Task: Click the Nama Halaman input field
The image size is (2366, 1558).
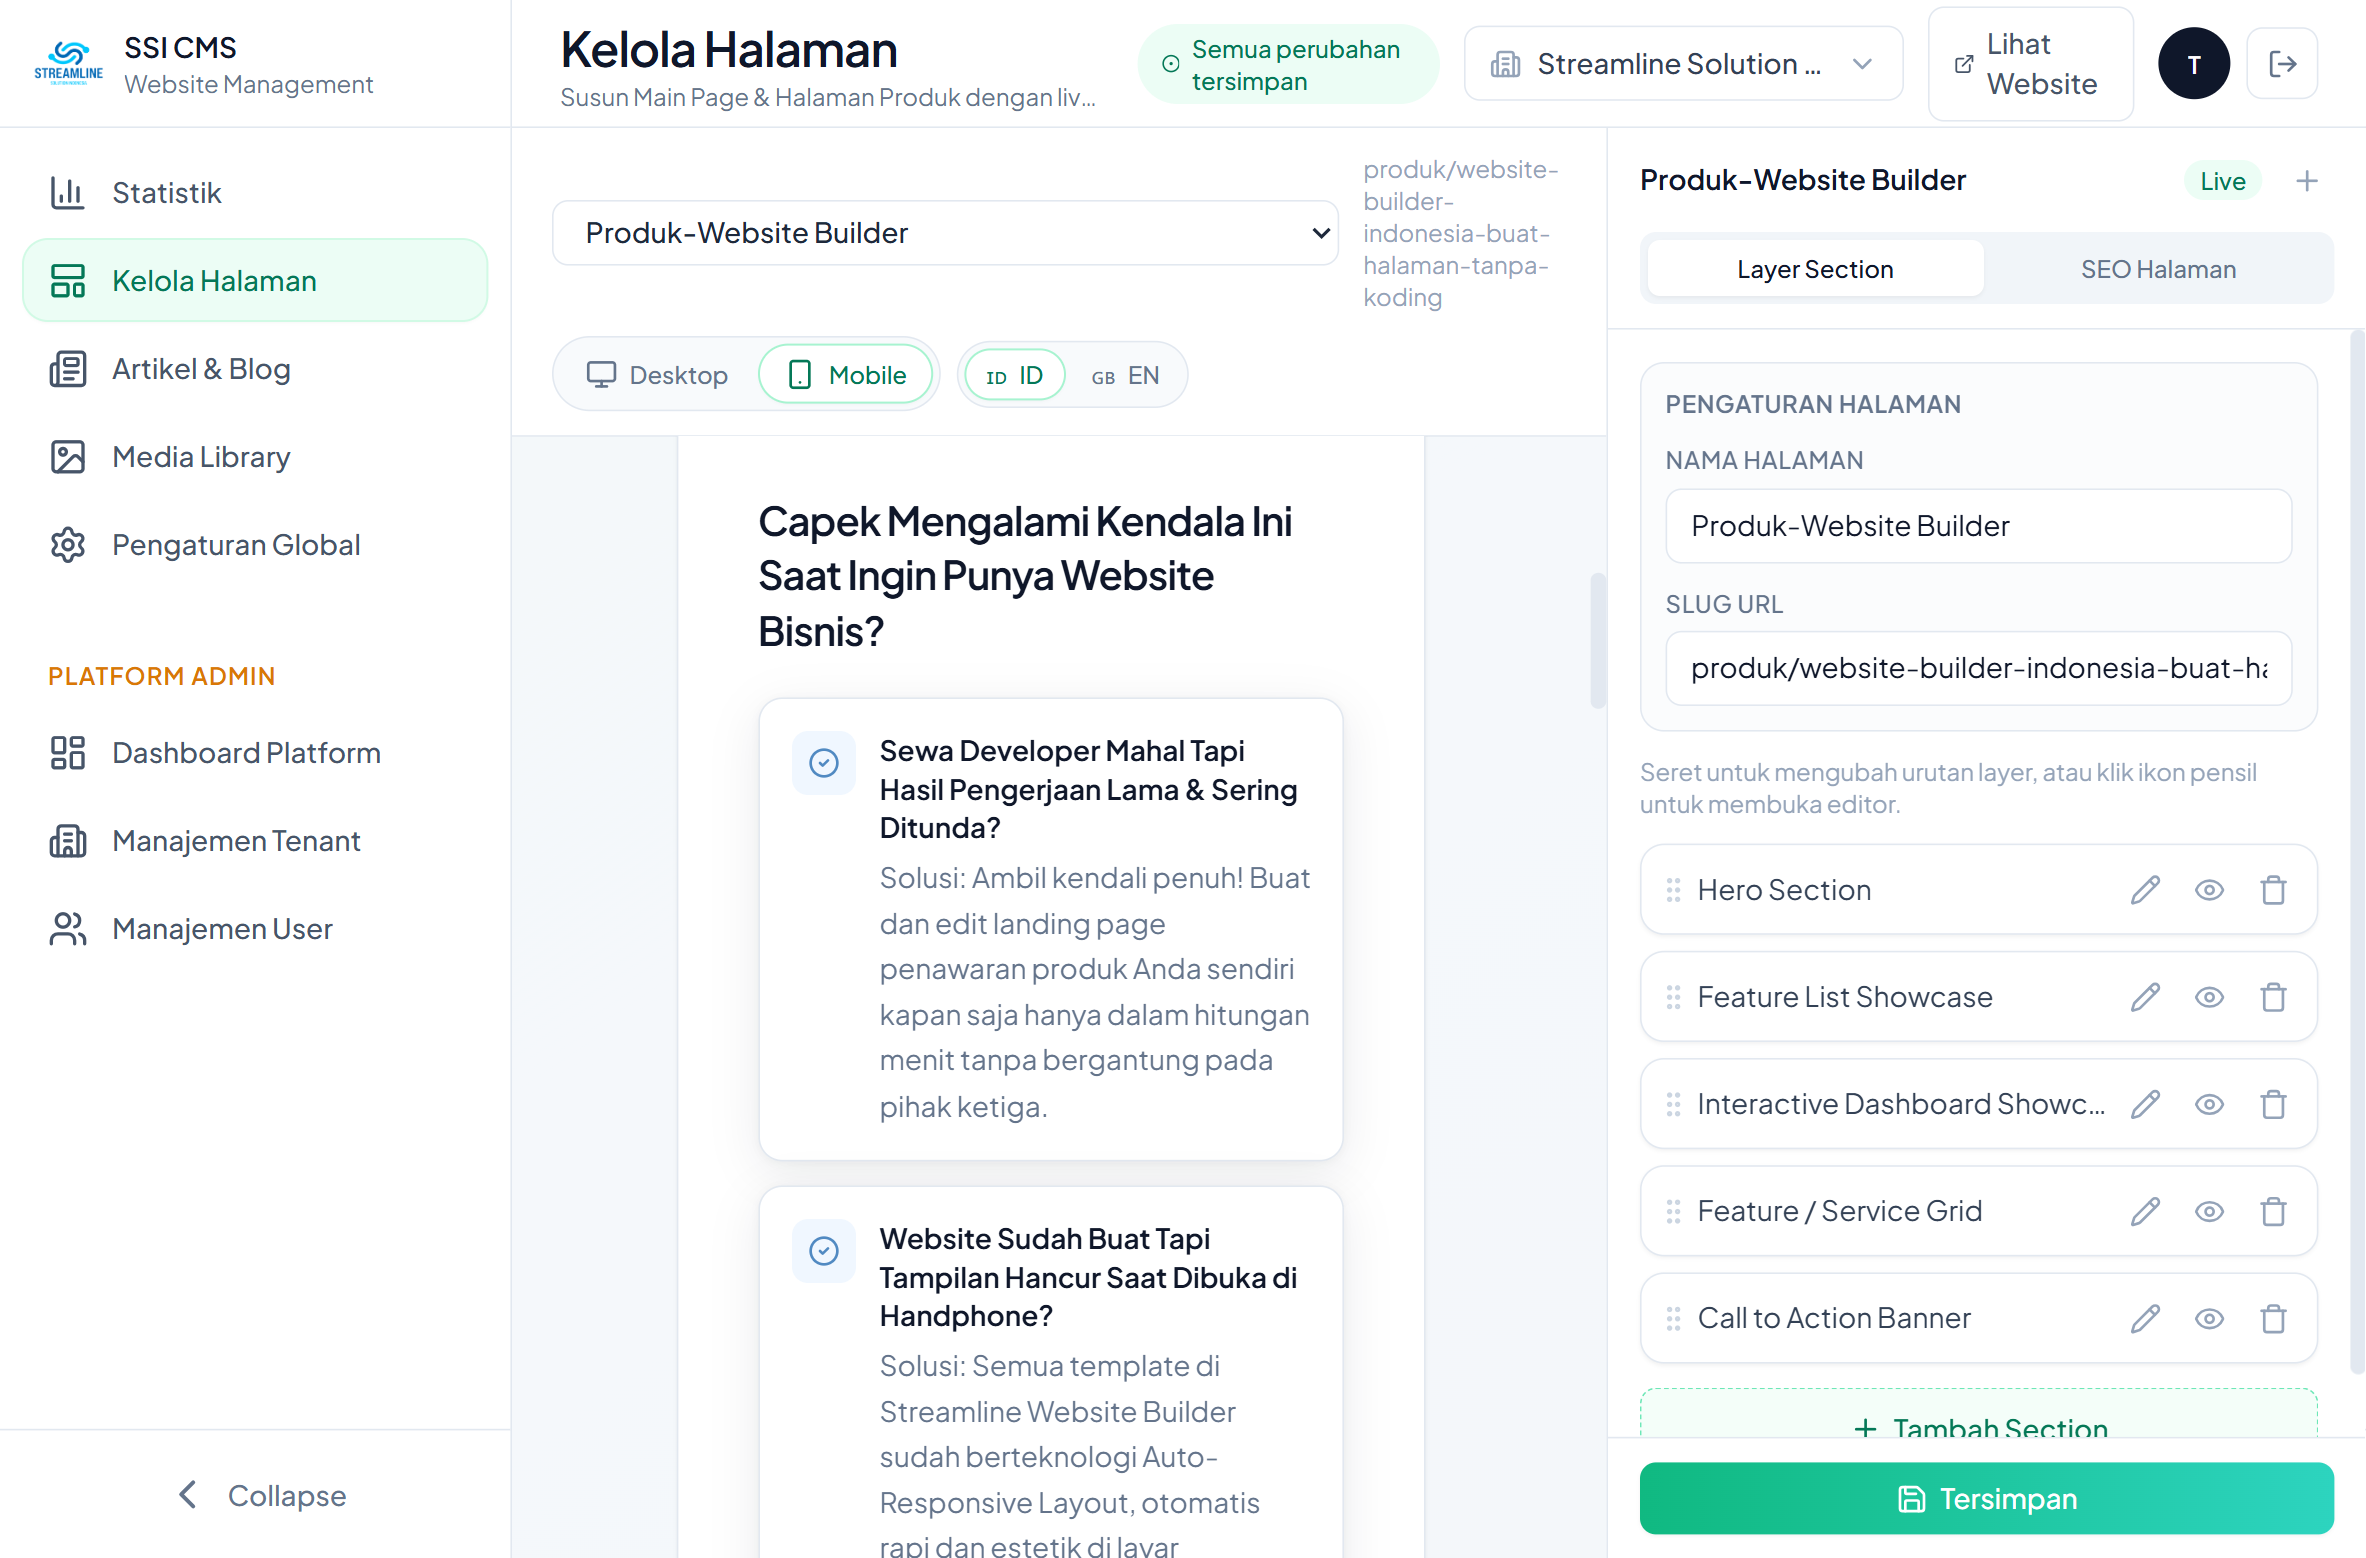Action: [x=1978, y=526]
